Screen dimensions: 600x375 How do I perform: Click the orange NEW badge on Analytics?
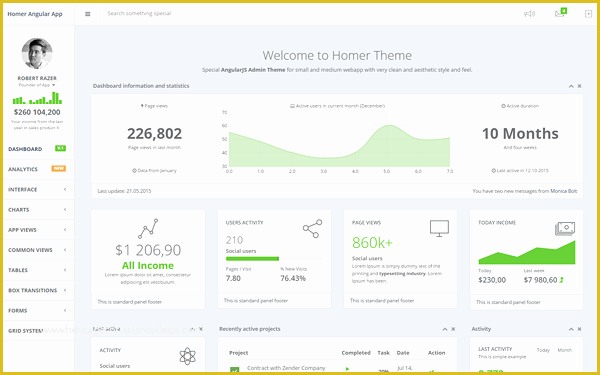point(59,168)
